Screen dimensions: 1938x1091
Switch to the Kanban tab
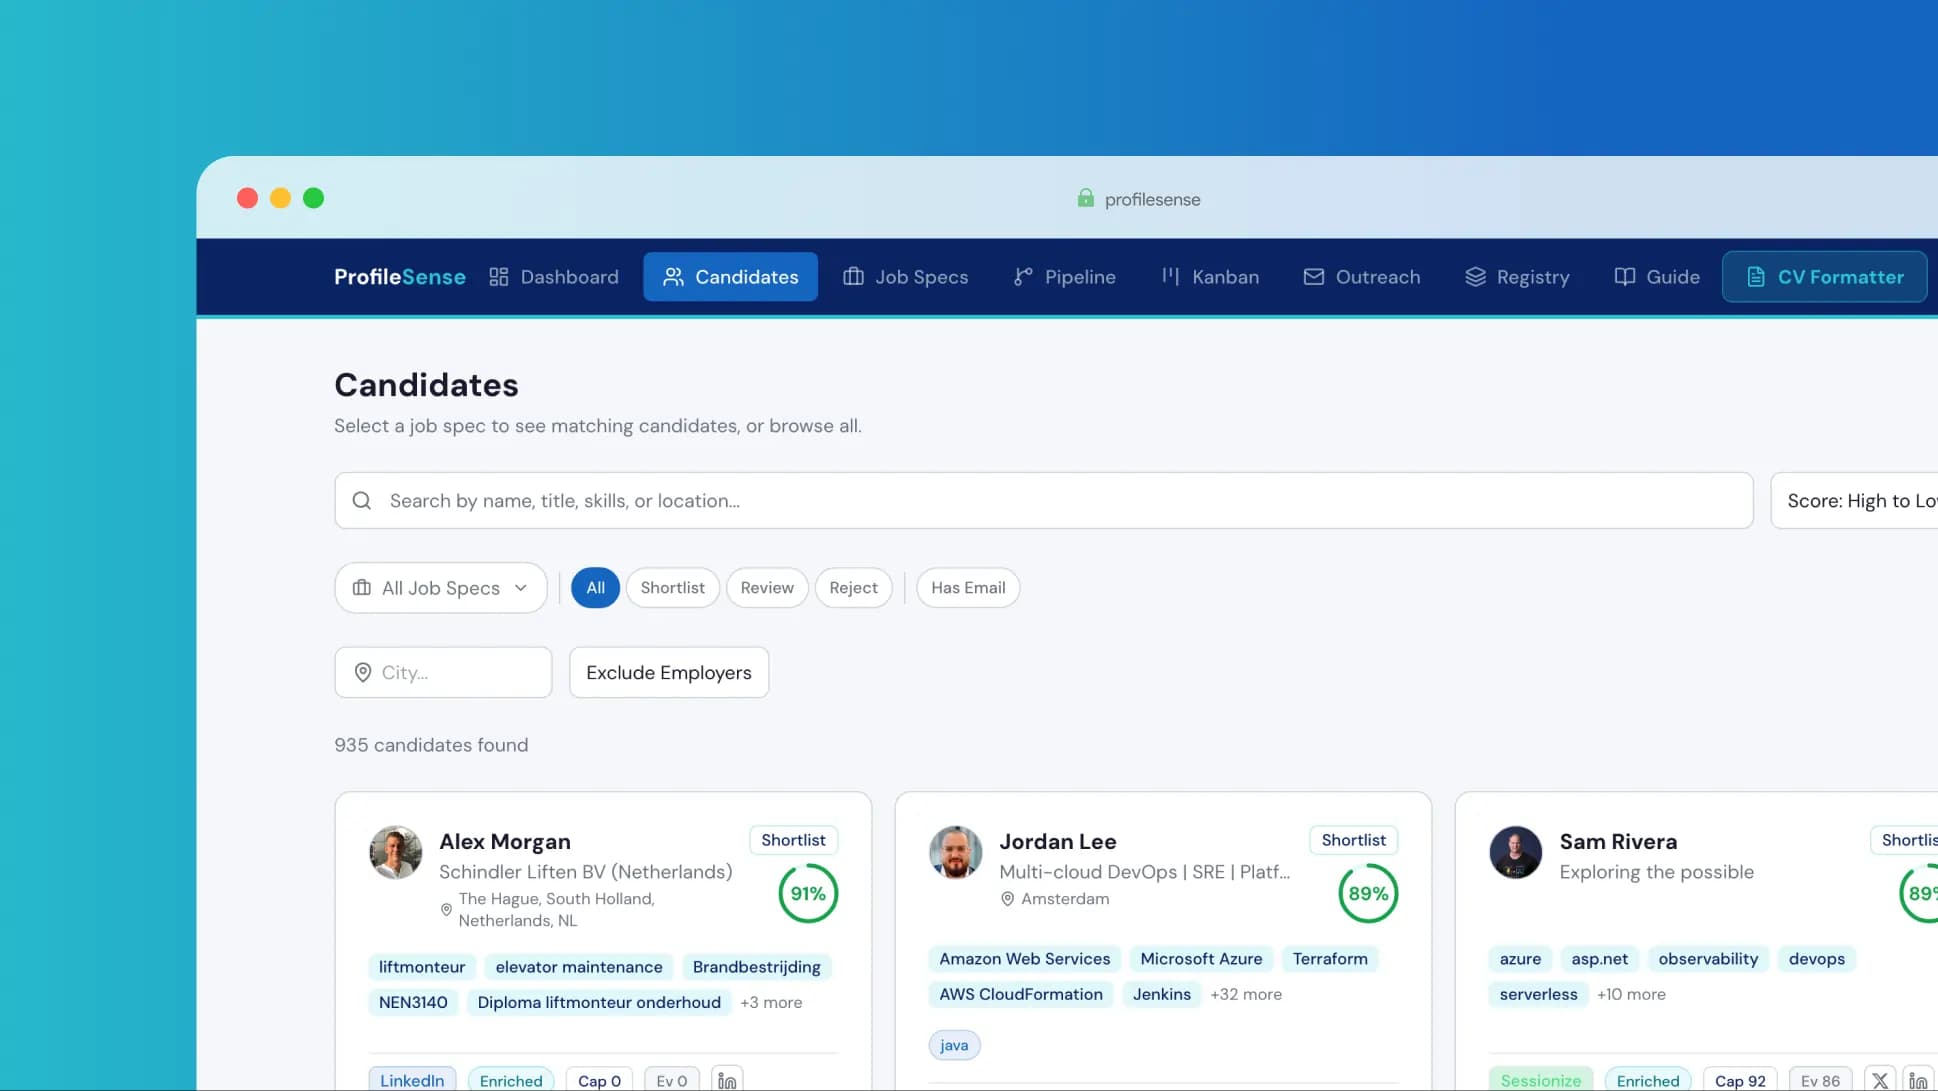coord(1210,277)
